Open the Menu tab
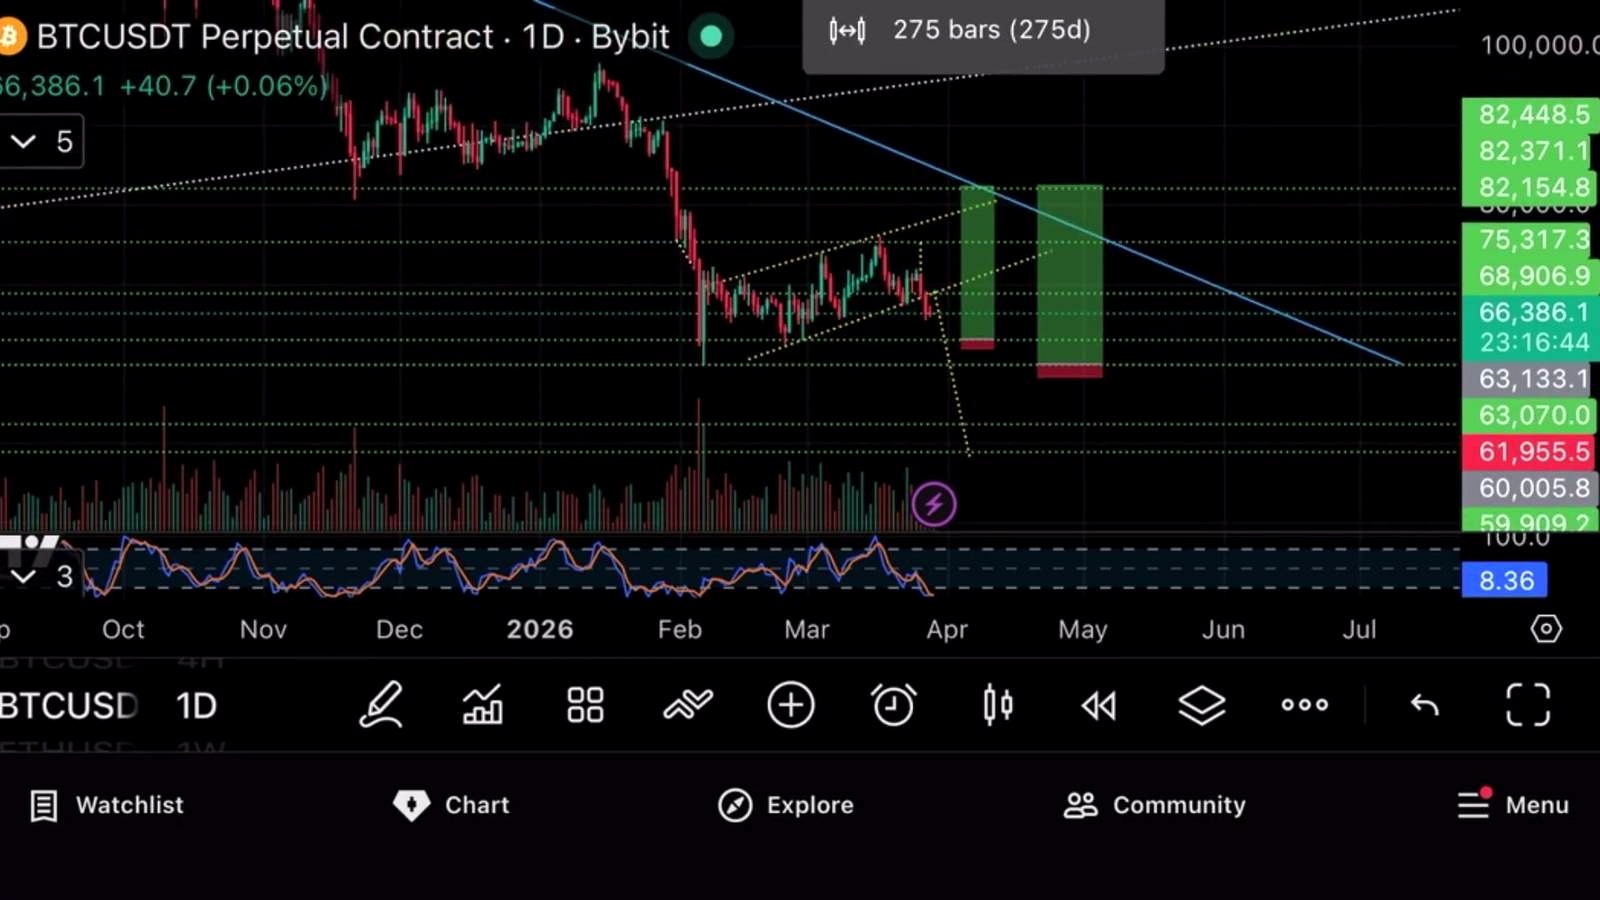Viewport: 1600px width, 900px height. point(1513,805)
